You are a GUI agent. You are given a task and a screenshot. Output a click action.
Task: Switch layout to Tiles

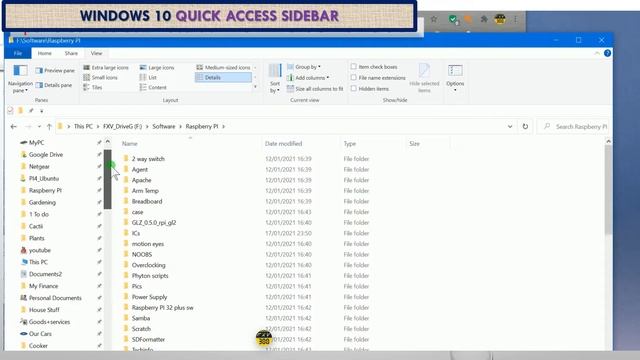(x=93, y=87)
